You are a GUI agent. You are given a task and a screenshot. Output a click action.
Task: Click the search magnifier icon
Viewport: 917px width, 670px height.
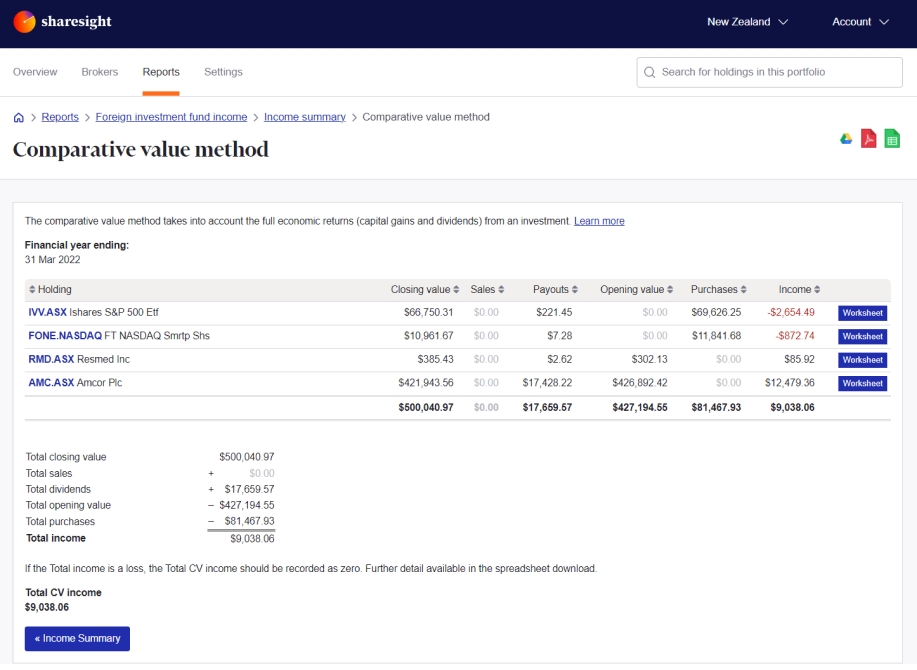[x=649, y=72]
